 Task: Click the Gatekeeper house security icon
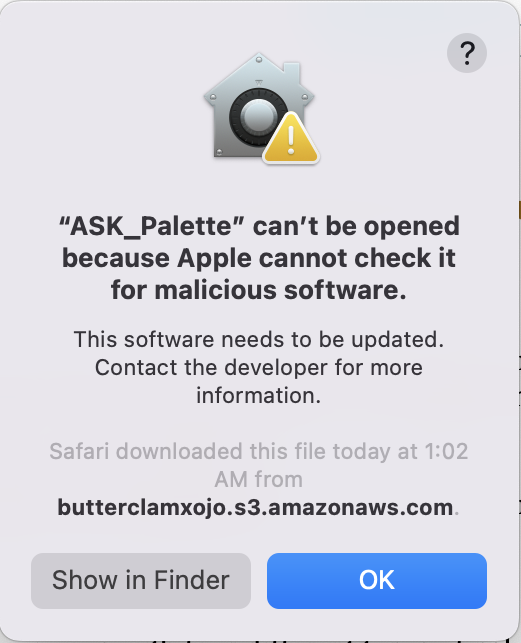tap(261, 108)
